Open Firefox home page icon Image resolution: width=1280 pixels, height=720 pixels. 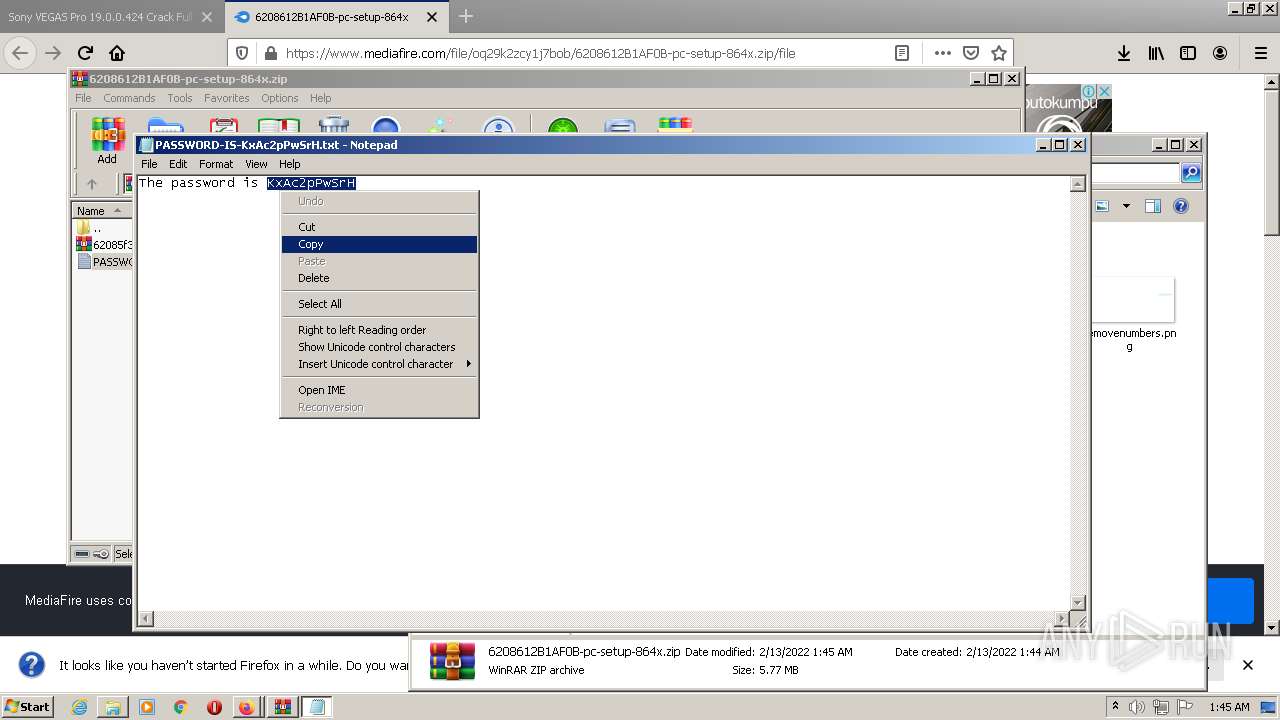[x=117, y=53]
